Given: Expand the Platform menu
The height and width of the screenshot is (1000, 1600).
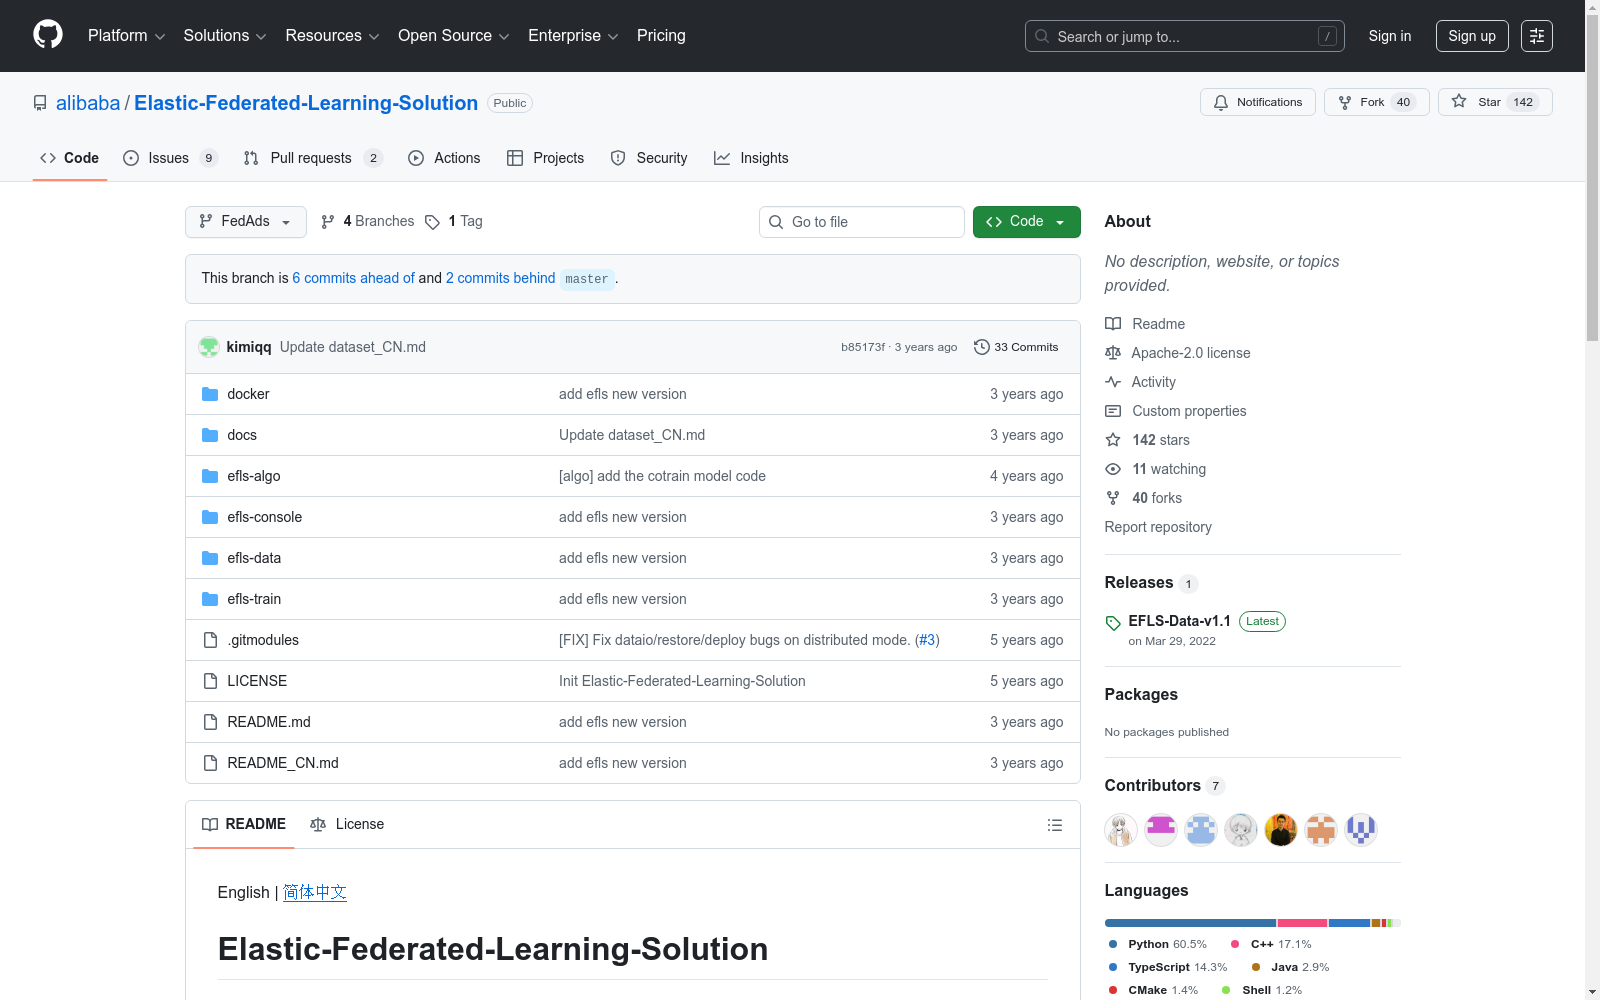Looking at the screenshot, I should (127, 36).
